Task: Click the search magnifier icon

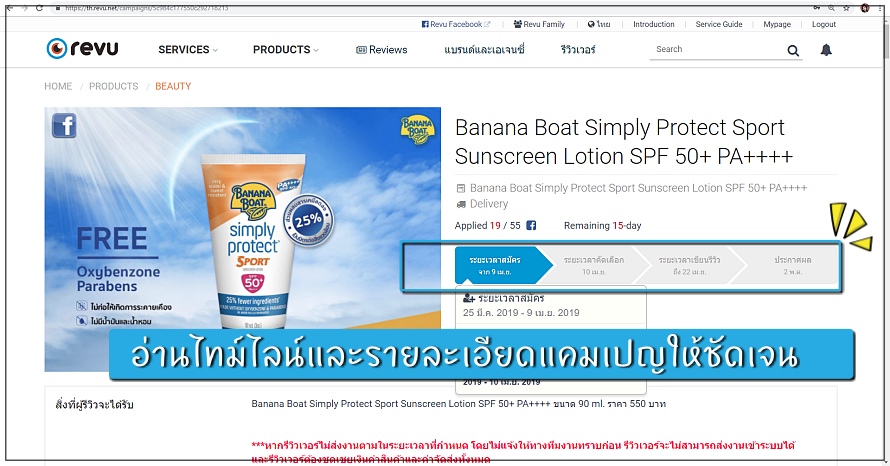Action: point(793,51)
